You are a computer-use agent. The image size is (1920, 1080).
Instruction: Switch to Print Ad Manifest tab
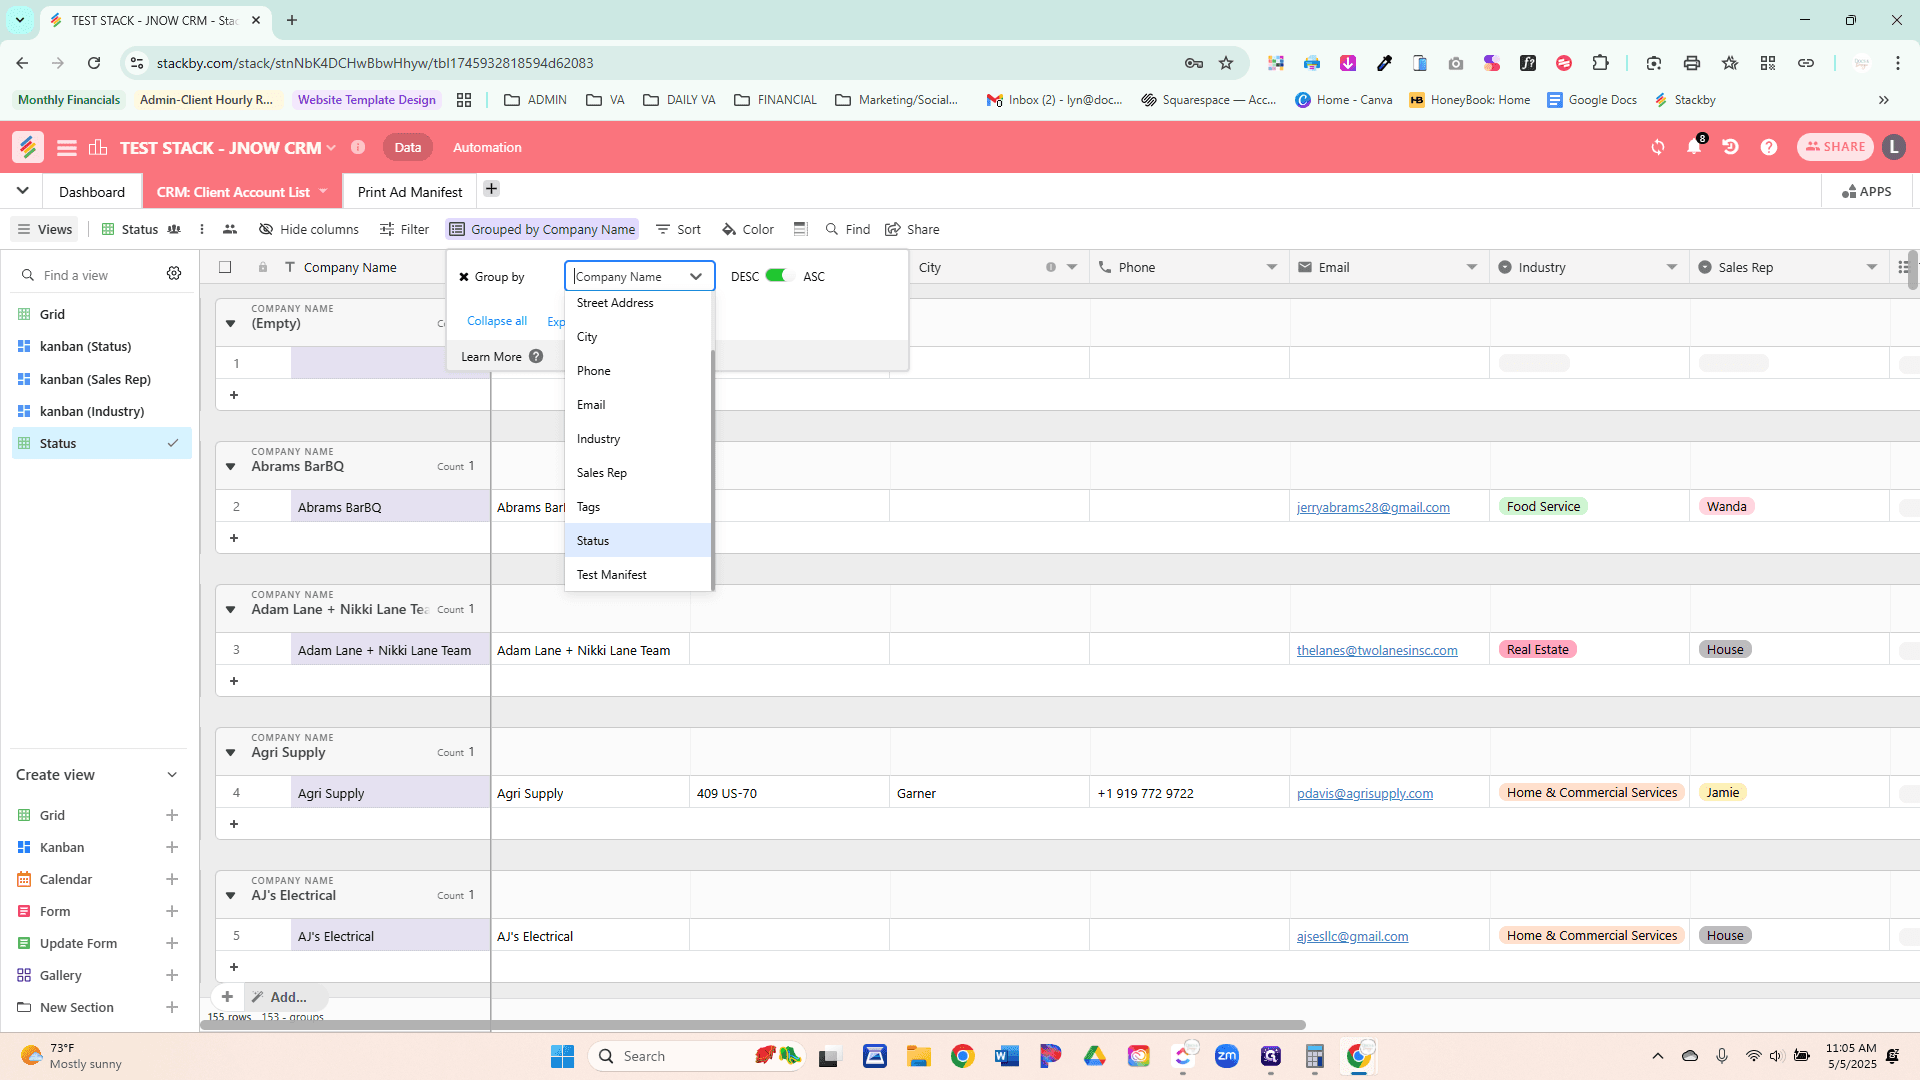click(410, 191)
